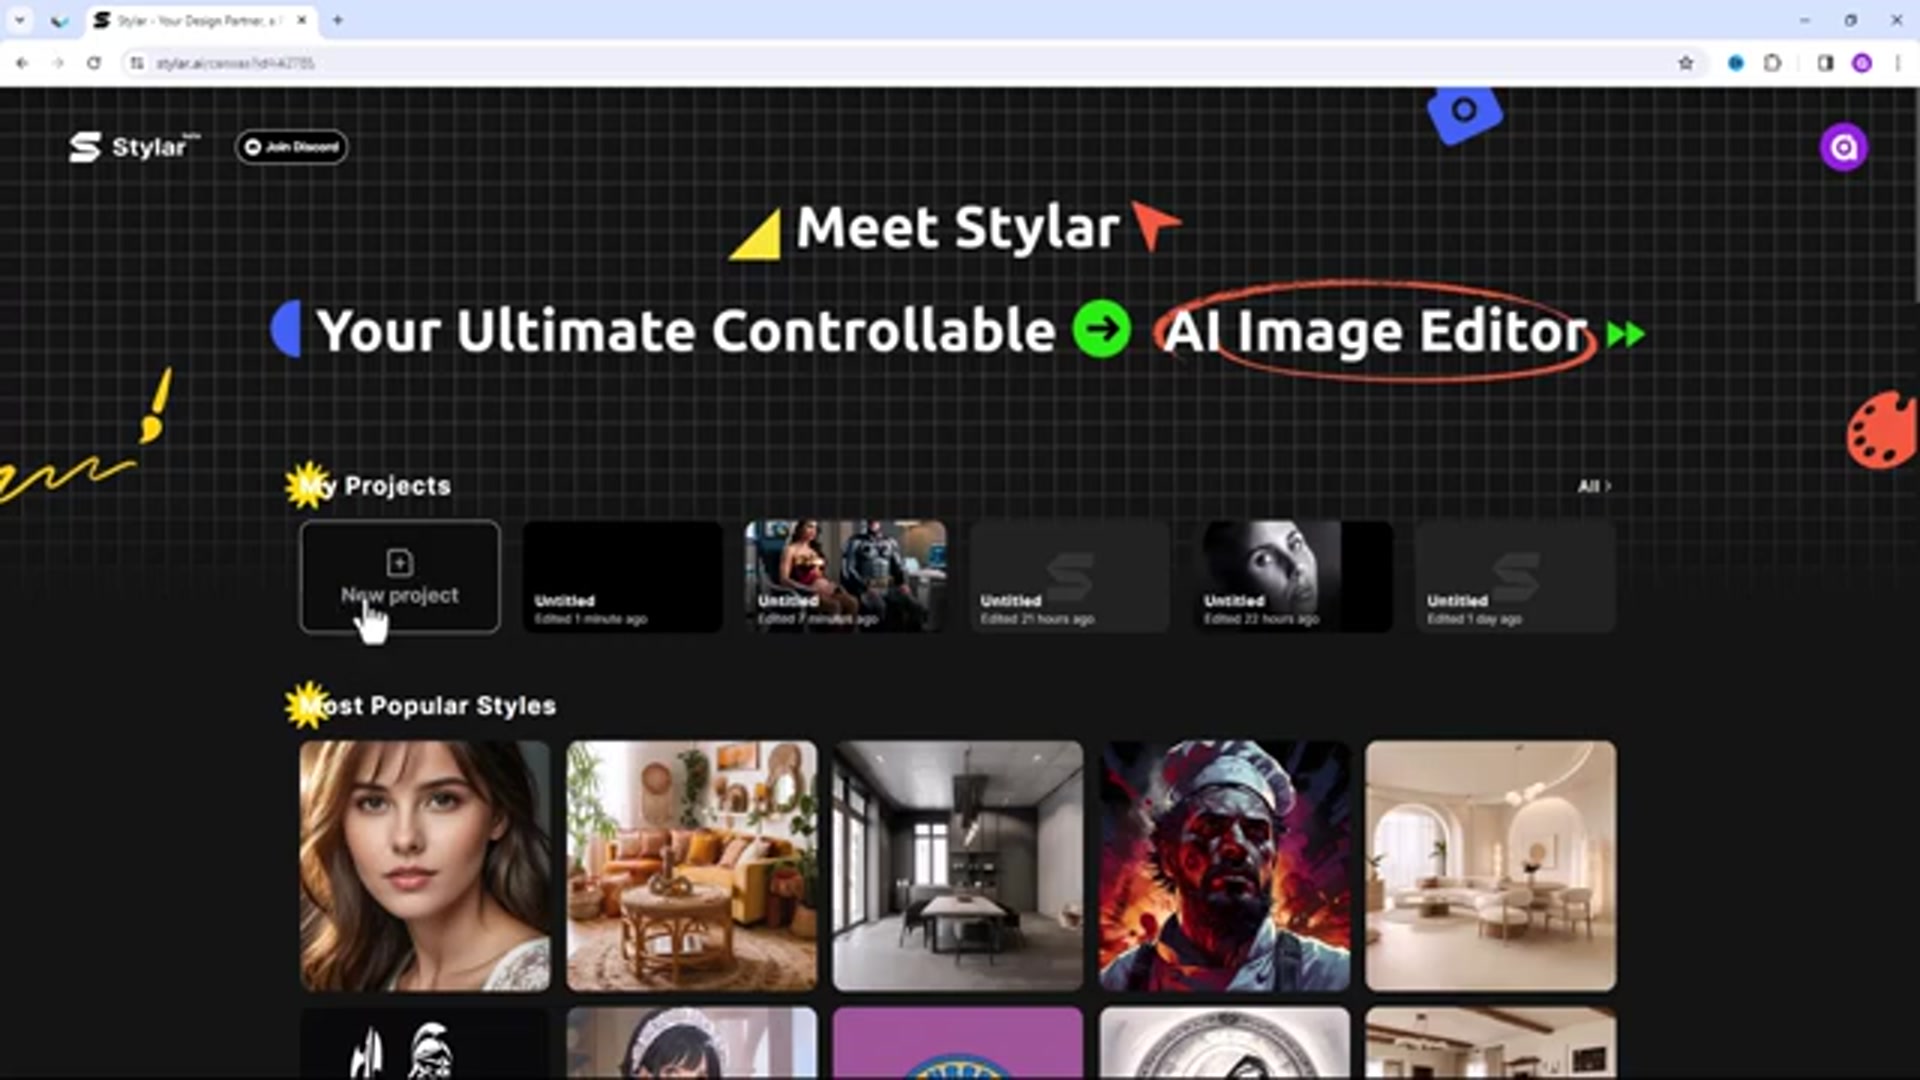Click the blue circular extension icon
Screen dimensions: 1920x1080
[x=1736, y=63]
